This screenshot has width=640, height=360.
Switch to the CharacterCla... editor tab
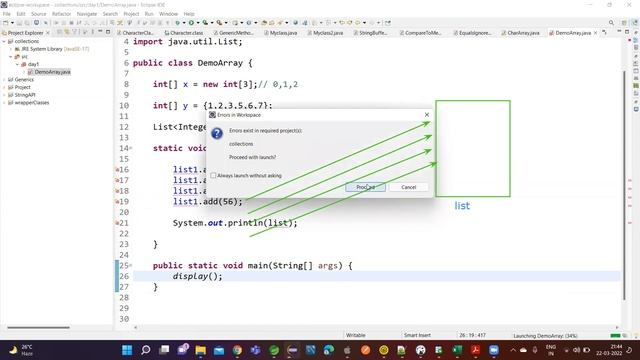135,33
